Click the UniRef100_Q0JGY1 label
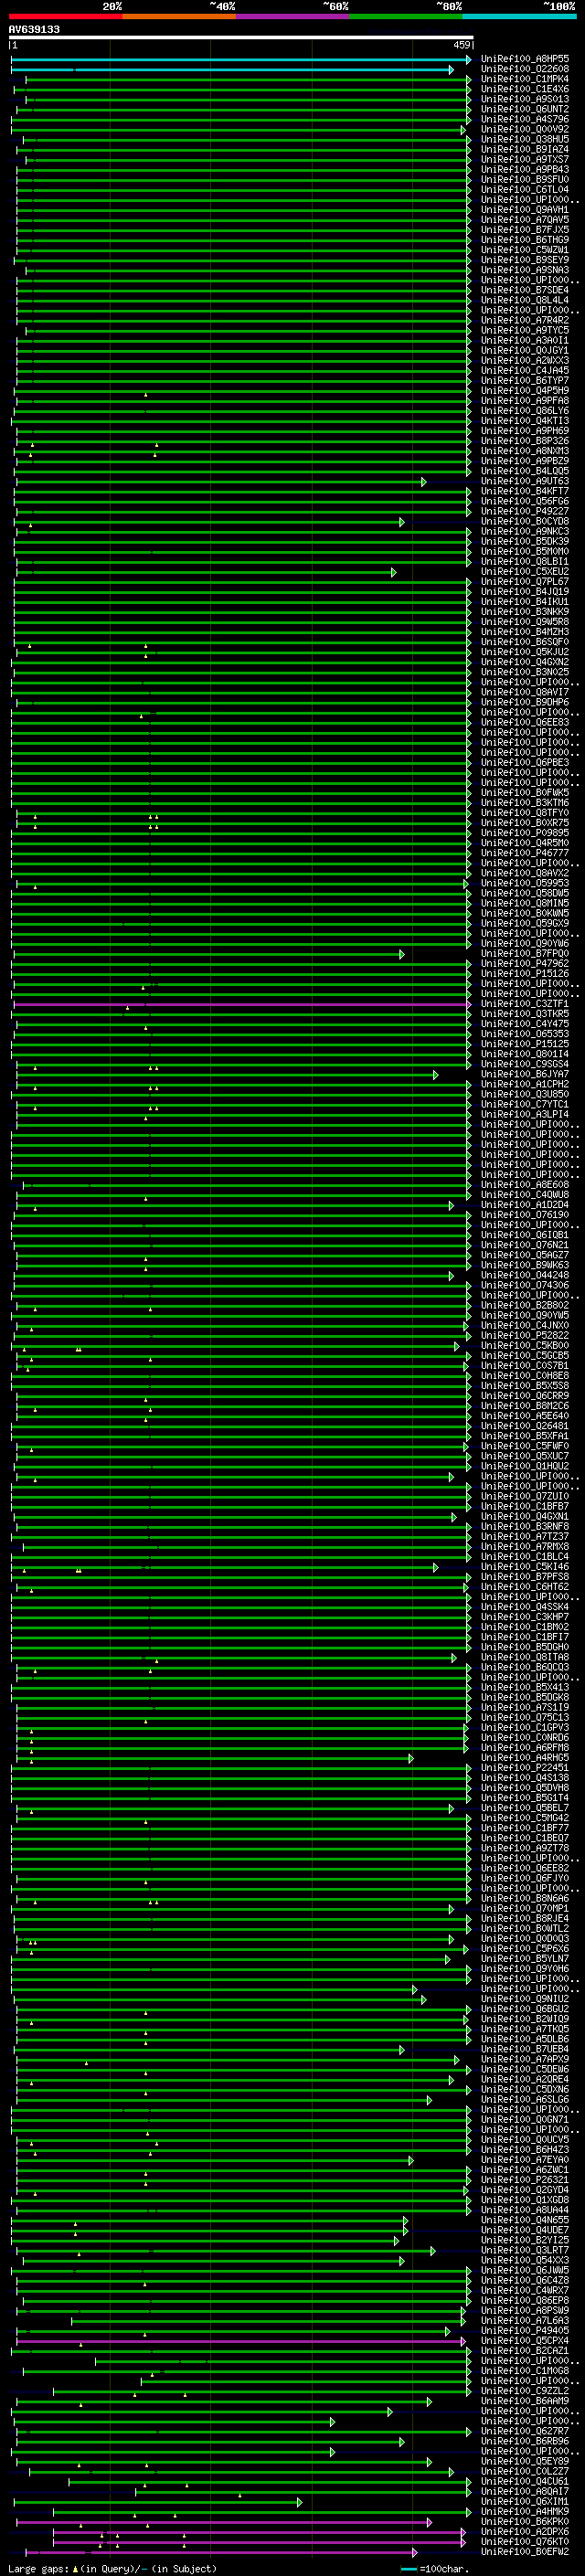 (524, 350)
